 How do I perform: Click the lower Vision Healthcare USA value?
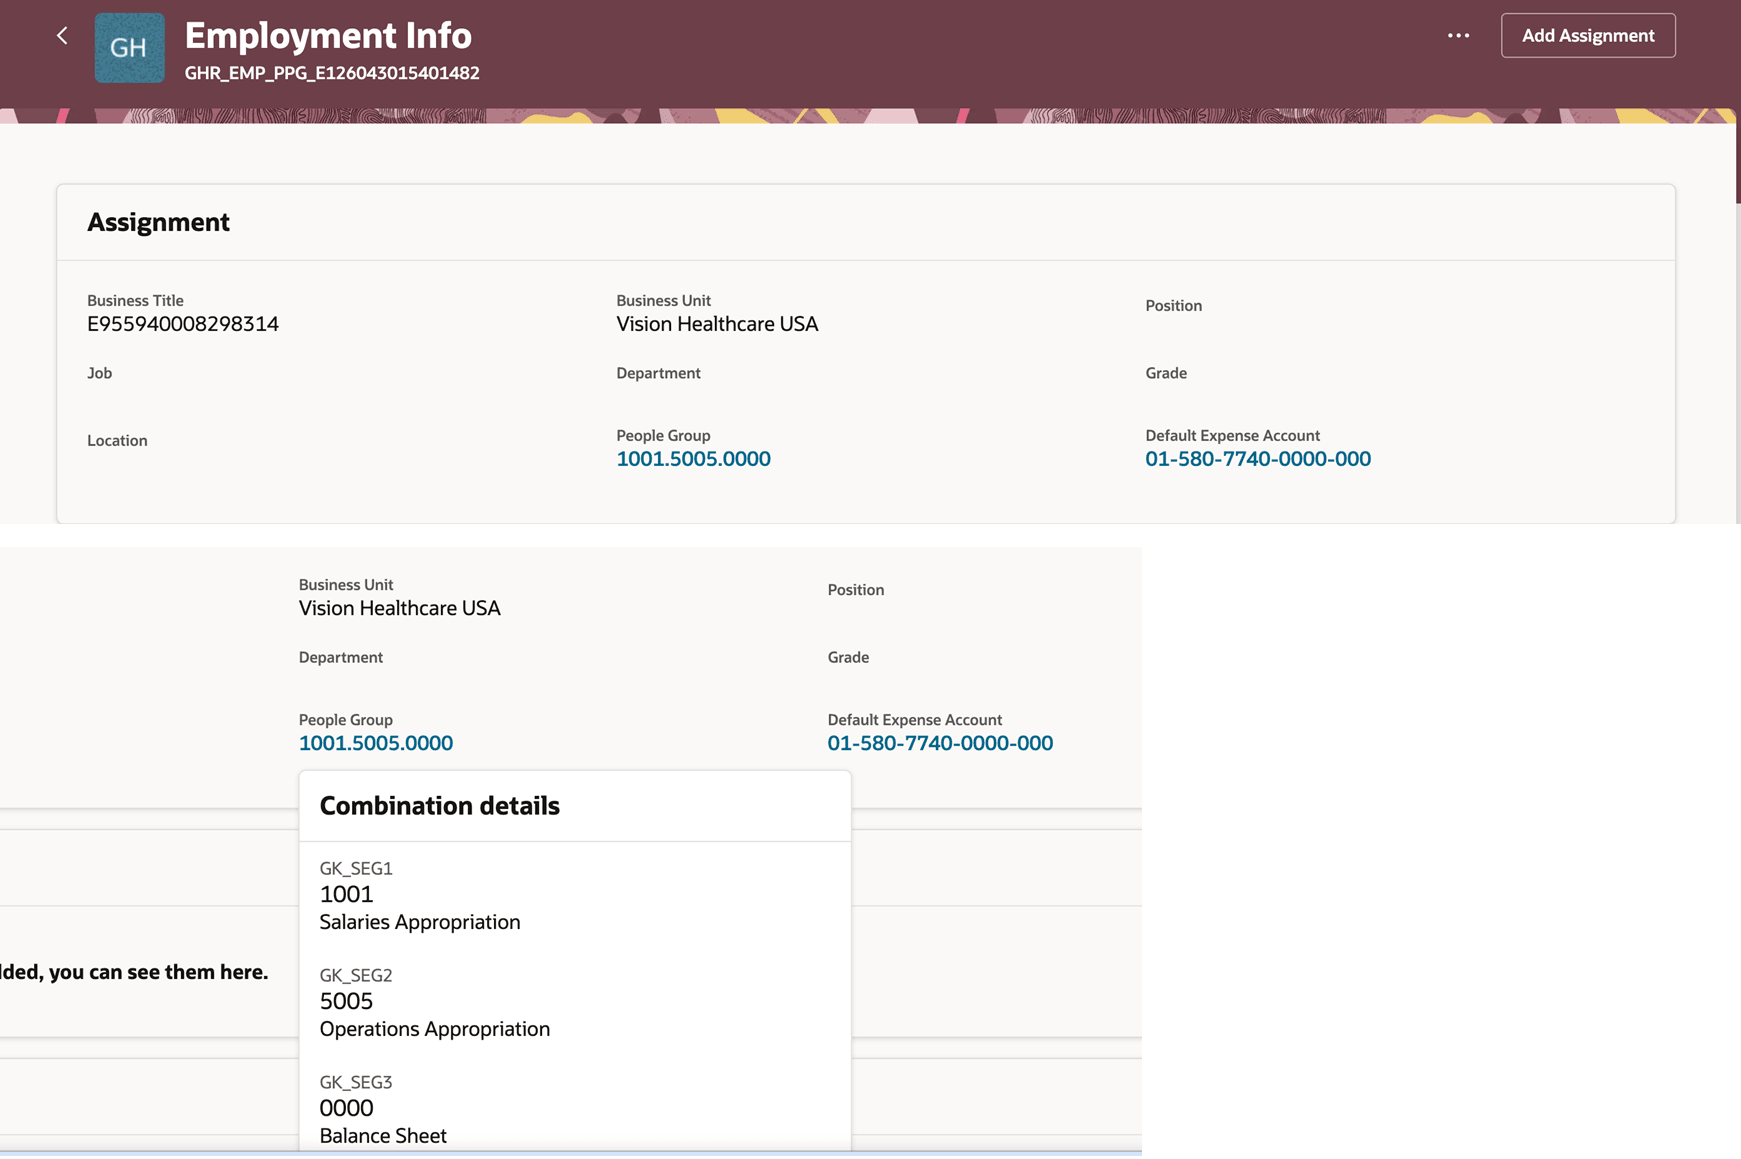(399, 608)
